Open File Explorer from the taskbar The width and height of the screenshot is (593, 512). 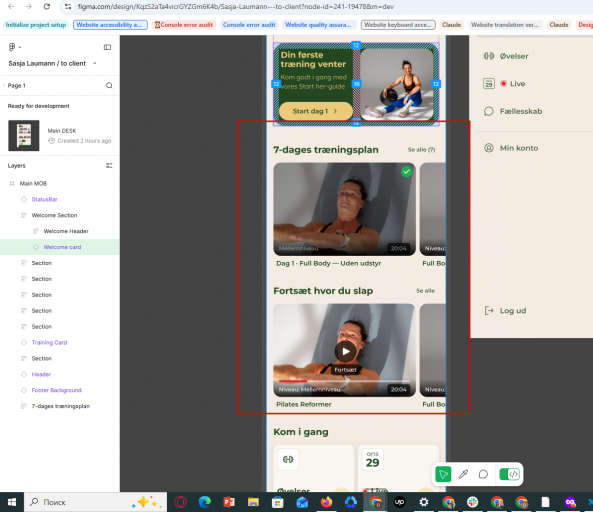coord(253,502)
